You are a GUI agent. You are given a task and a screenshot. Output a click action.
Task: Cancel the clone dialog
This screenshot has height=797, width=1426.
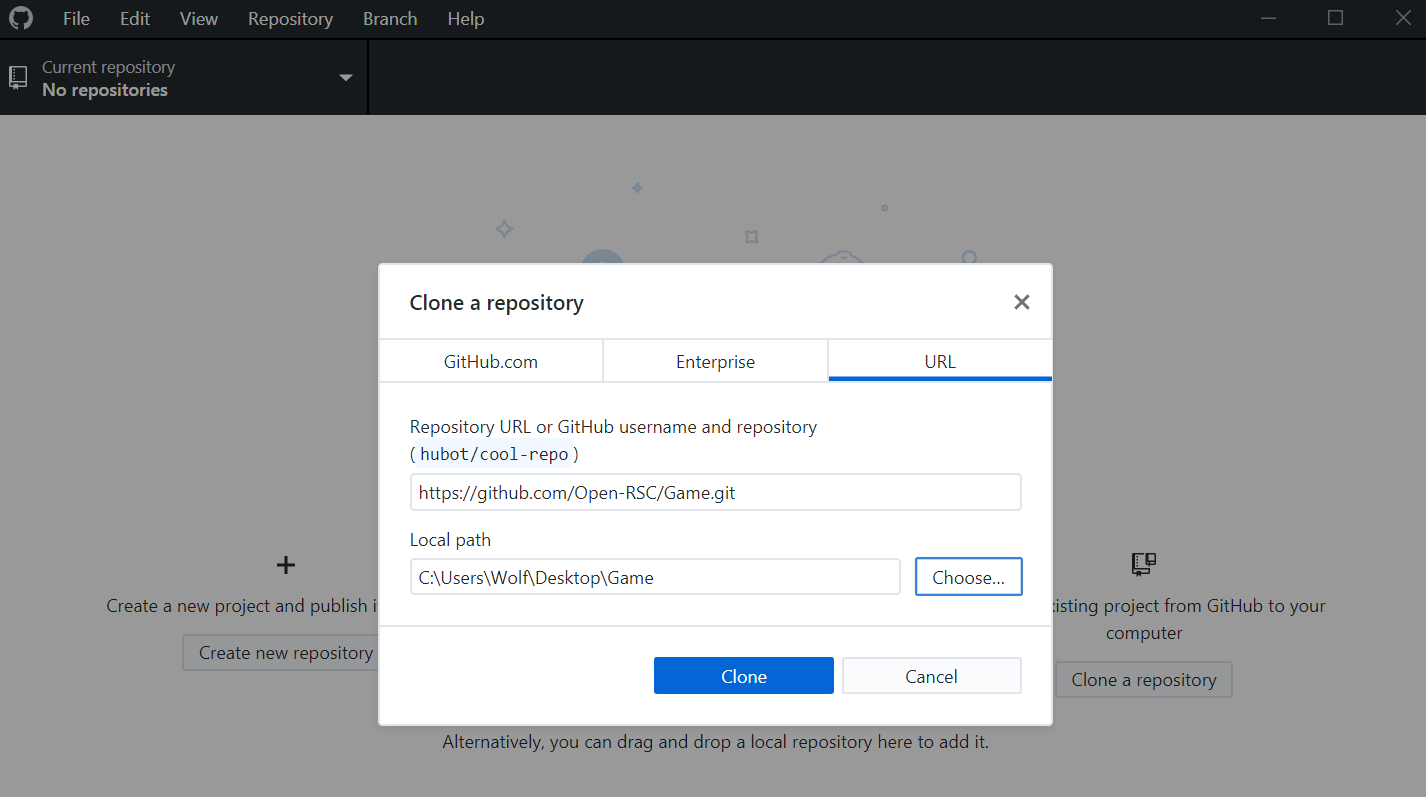pos(932,676)
